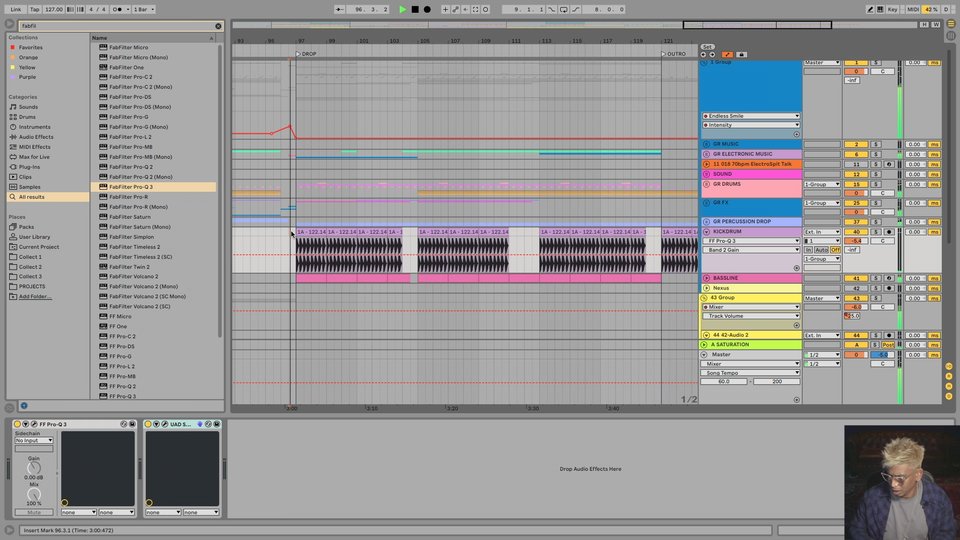Click the Capture MIDI icon

(476, 9)
